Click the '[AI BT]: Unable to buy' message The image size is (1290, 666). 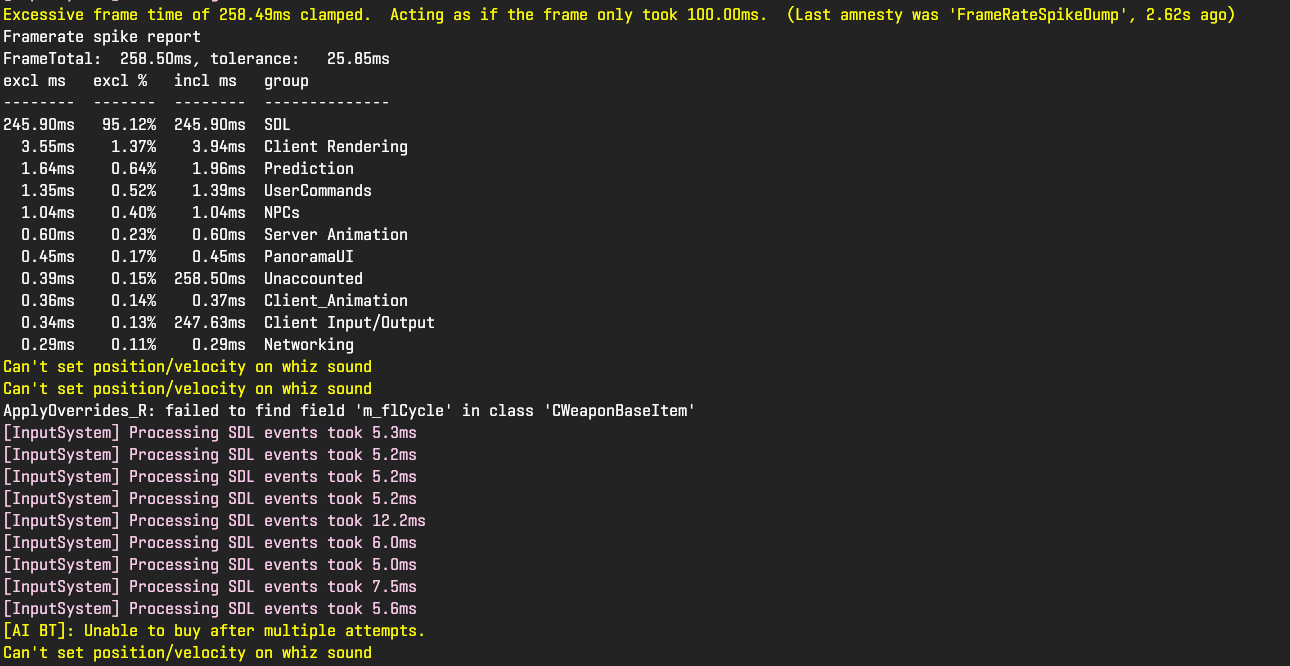(x=214, y=631)
